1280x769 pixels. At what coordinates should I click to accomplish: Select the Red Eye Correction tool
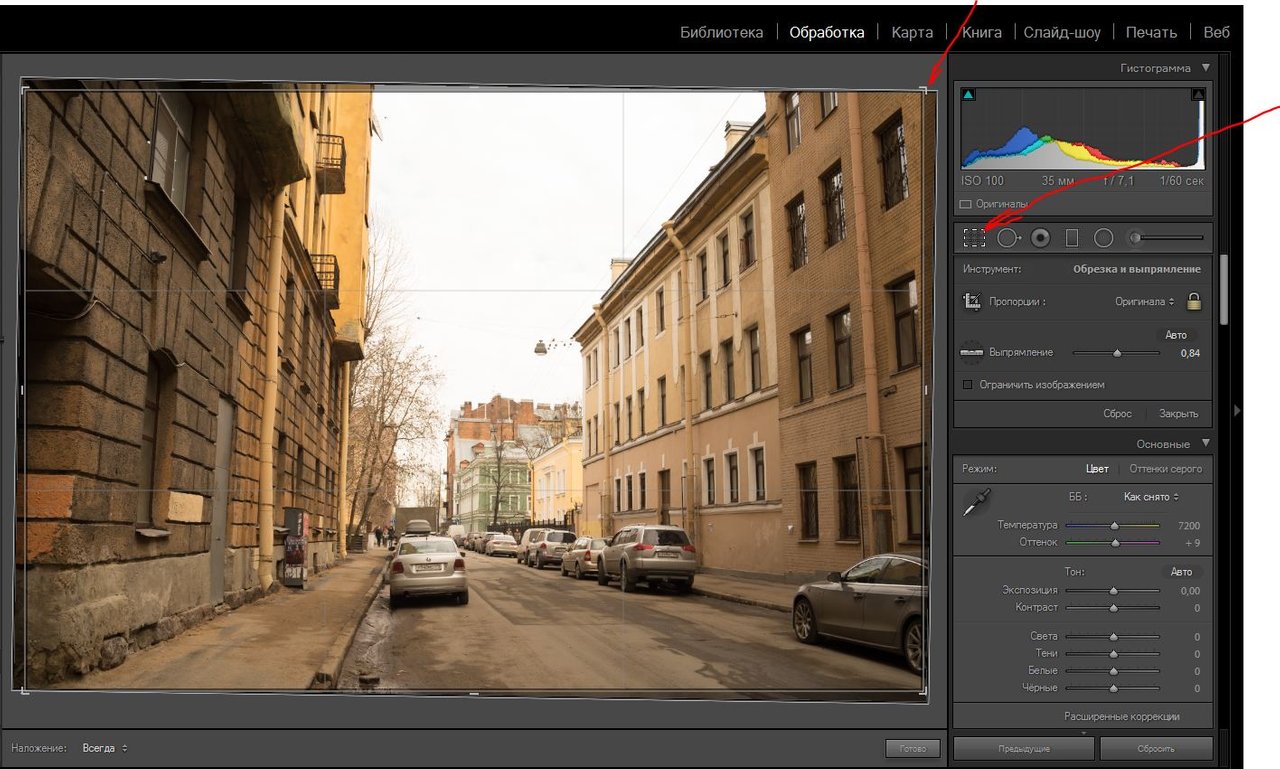(1040, 238)
